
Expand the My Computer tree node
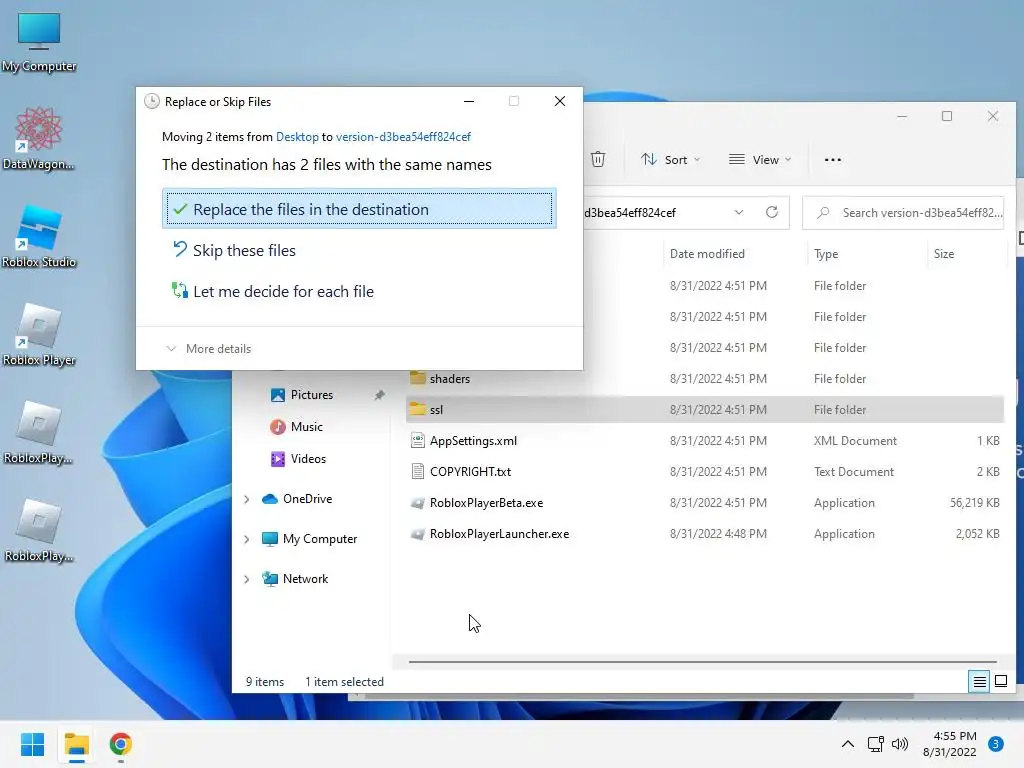(x=246, y=539)
